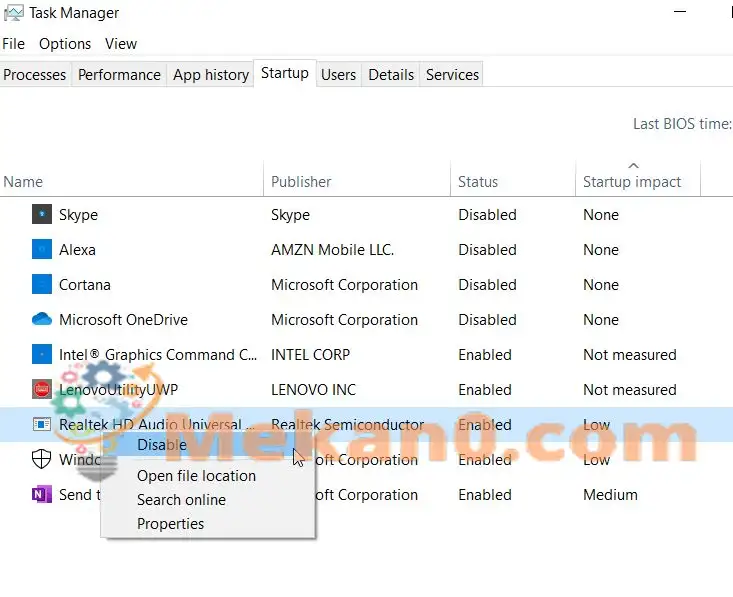Image resolution: width=733 pixels, height=597 pixels.
Task: Sort by the Startup impact column header
Action: (x=638, y=181)
